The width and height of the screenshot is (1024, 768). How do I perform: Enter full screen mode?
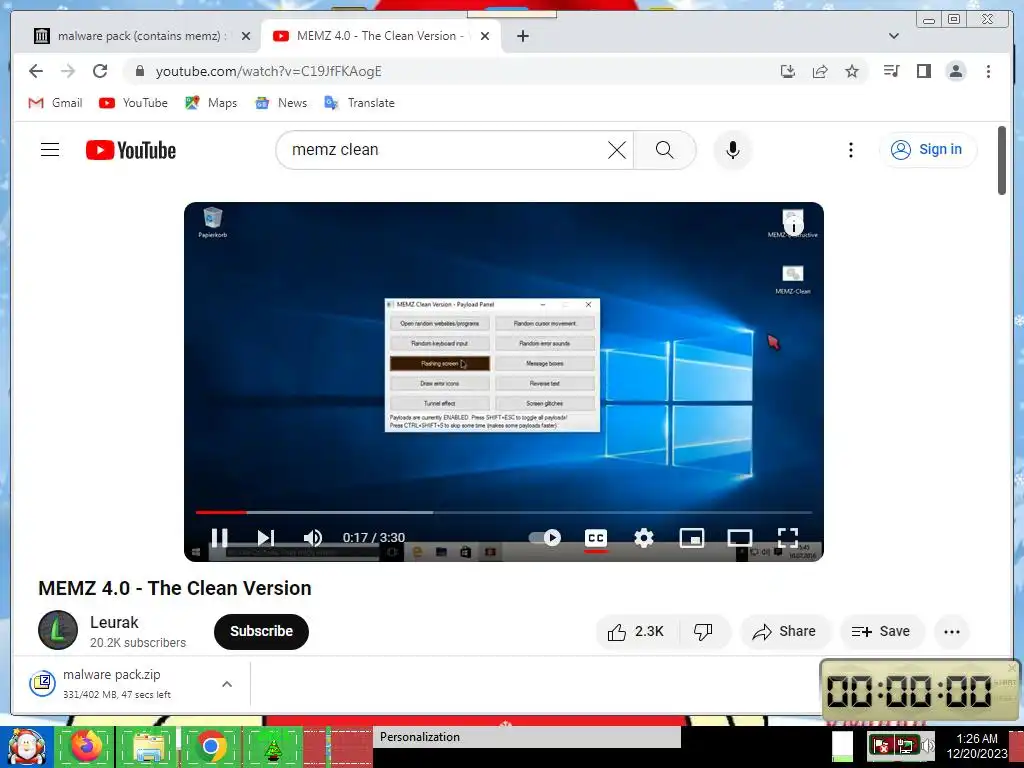click(788, 537)
